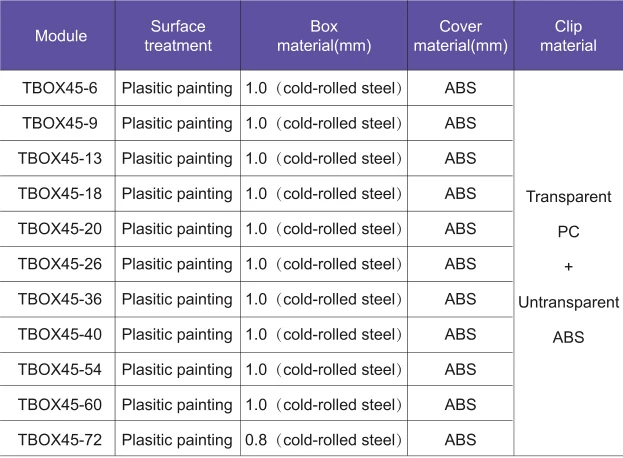Select the Cover material(mm) header

click(460, 36)
